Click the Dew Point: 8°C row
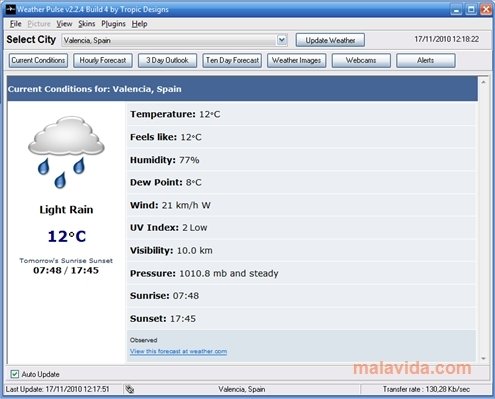 pyautogui.click(x=301, y=182)
